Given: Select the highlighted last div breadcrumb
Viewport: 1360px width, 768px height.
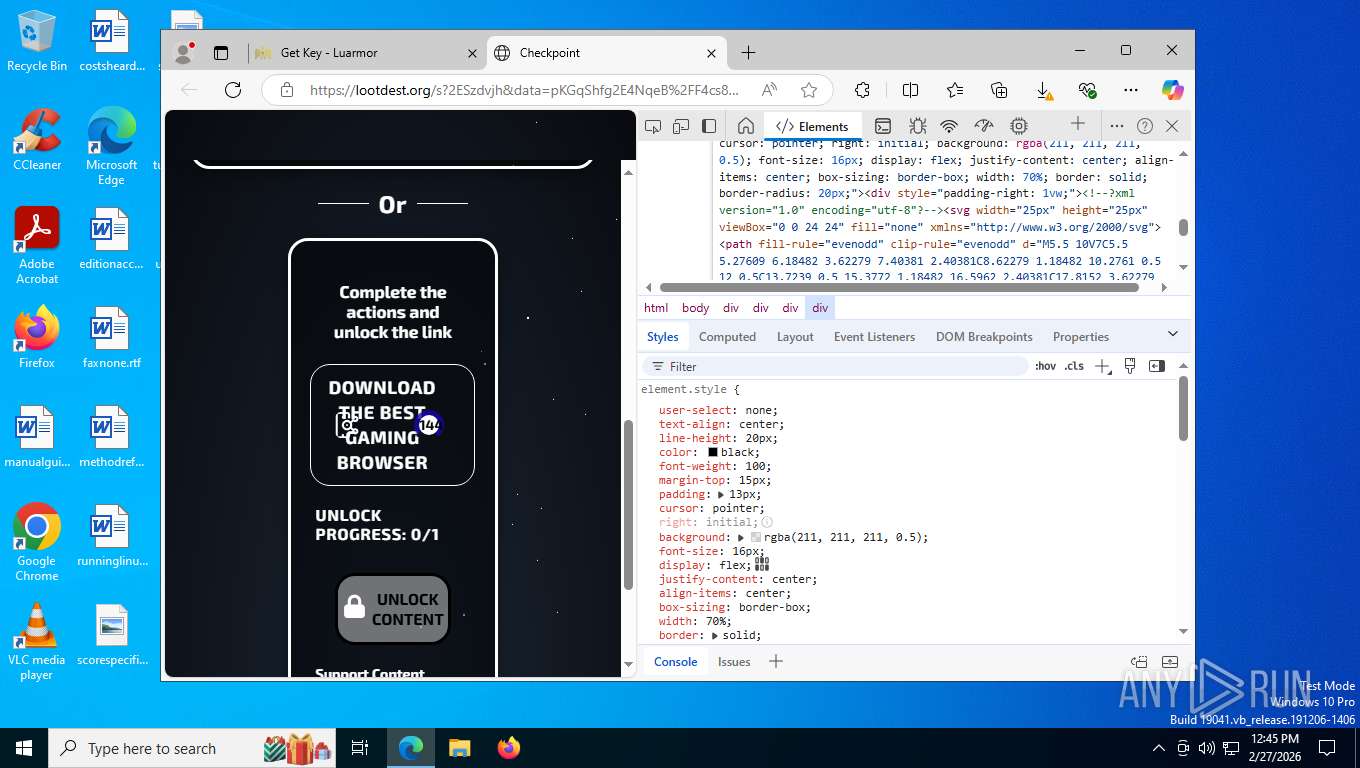Looking at the screenshot, I should click(820, 308).
